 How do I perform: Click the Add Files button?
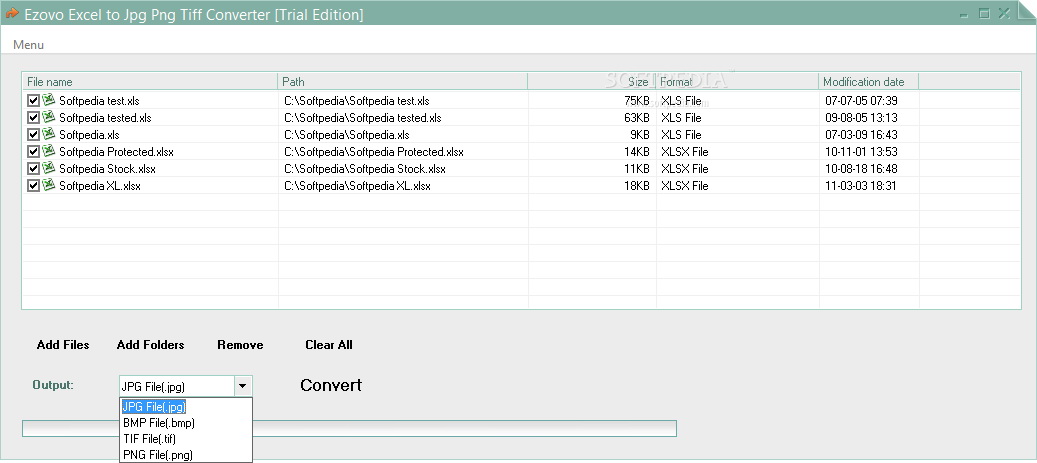click(63, 345)
